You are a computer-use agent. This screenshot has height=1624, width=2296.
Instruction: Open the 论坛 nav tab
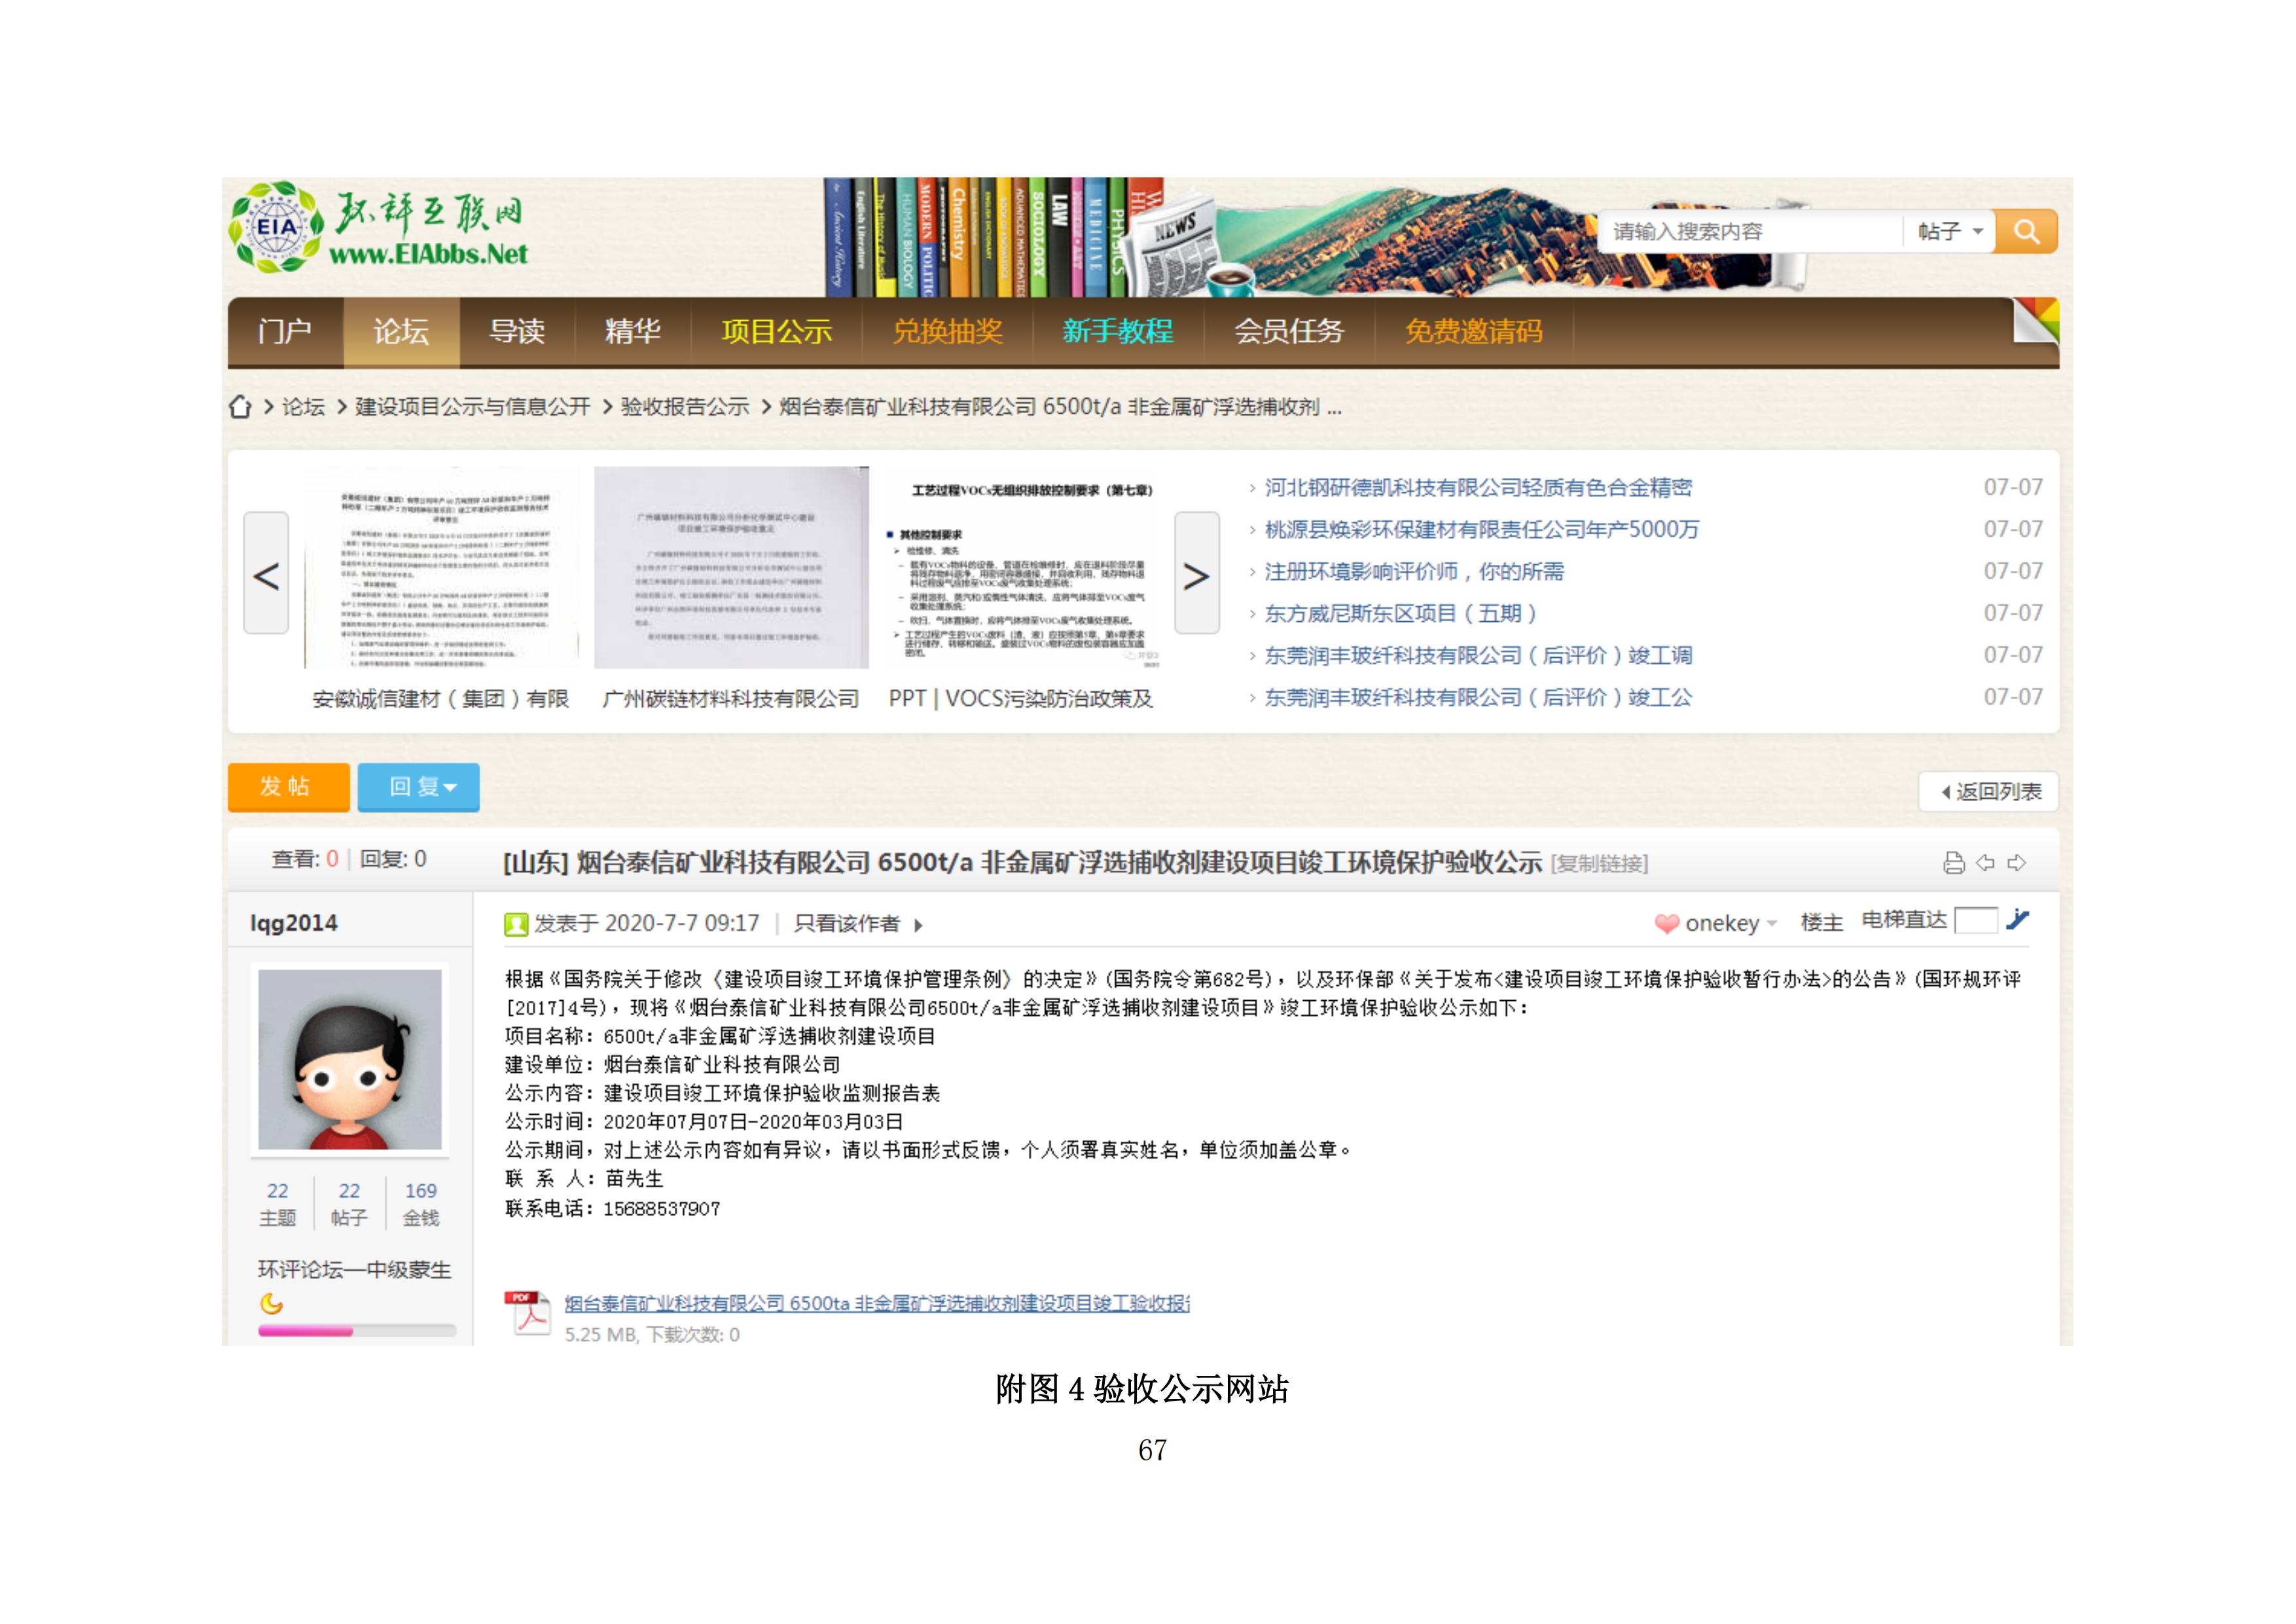[x=401, y=331]
